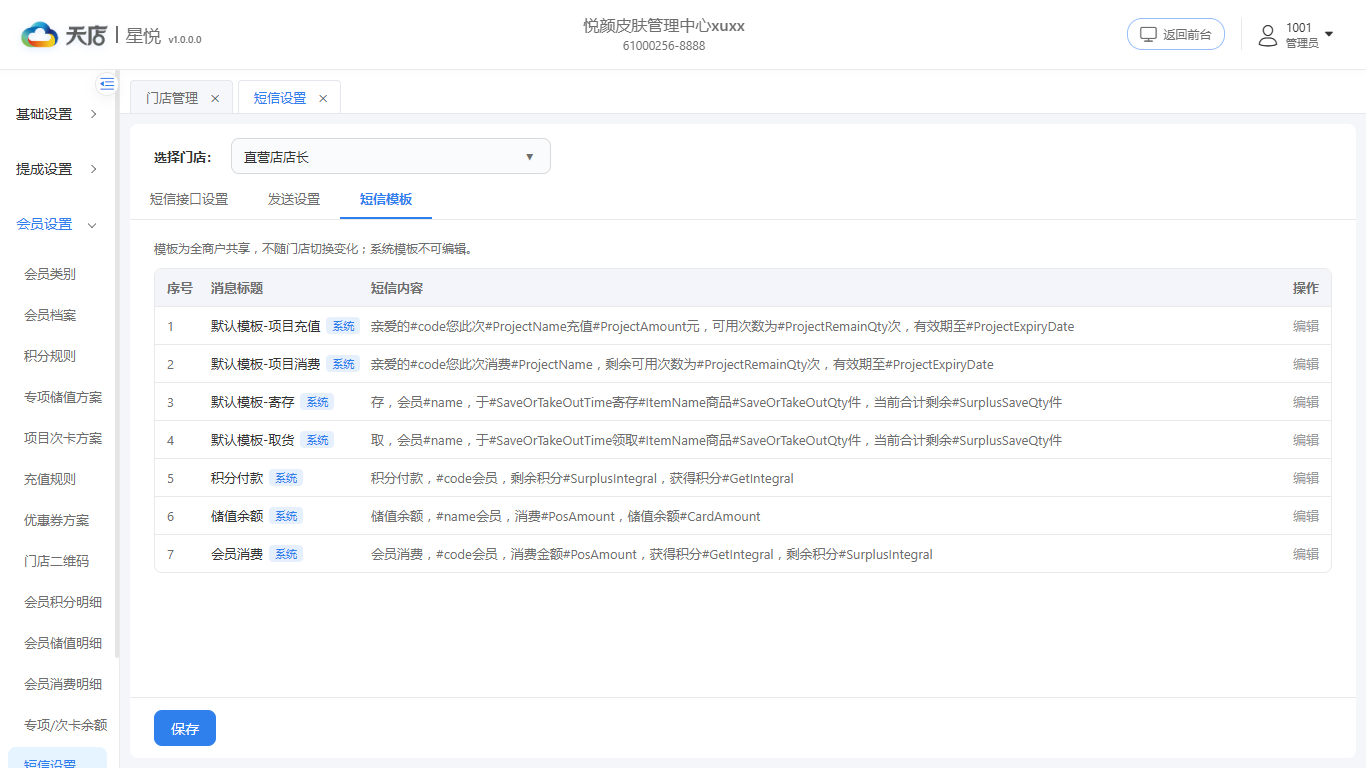This screenshot has height=768, width=1366.
Task: Click the monitor icon in 返回前台
Action: pyautogui.click(x=1149, y=34)
